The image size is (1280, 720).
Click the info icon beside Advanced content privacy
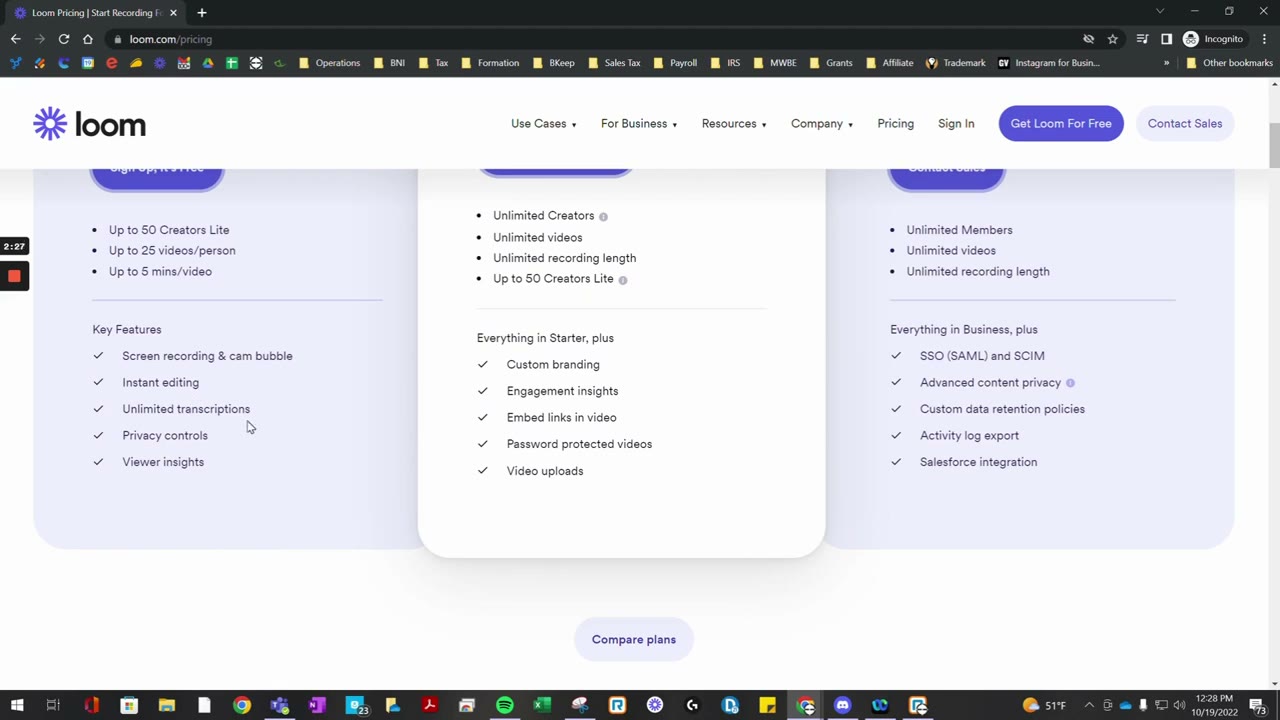1070,383
